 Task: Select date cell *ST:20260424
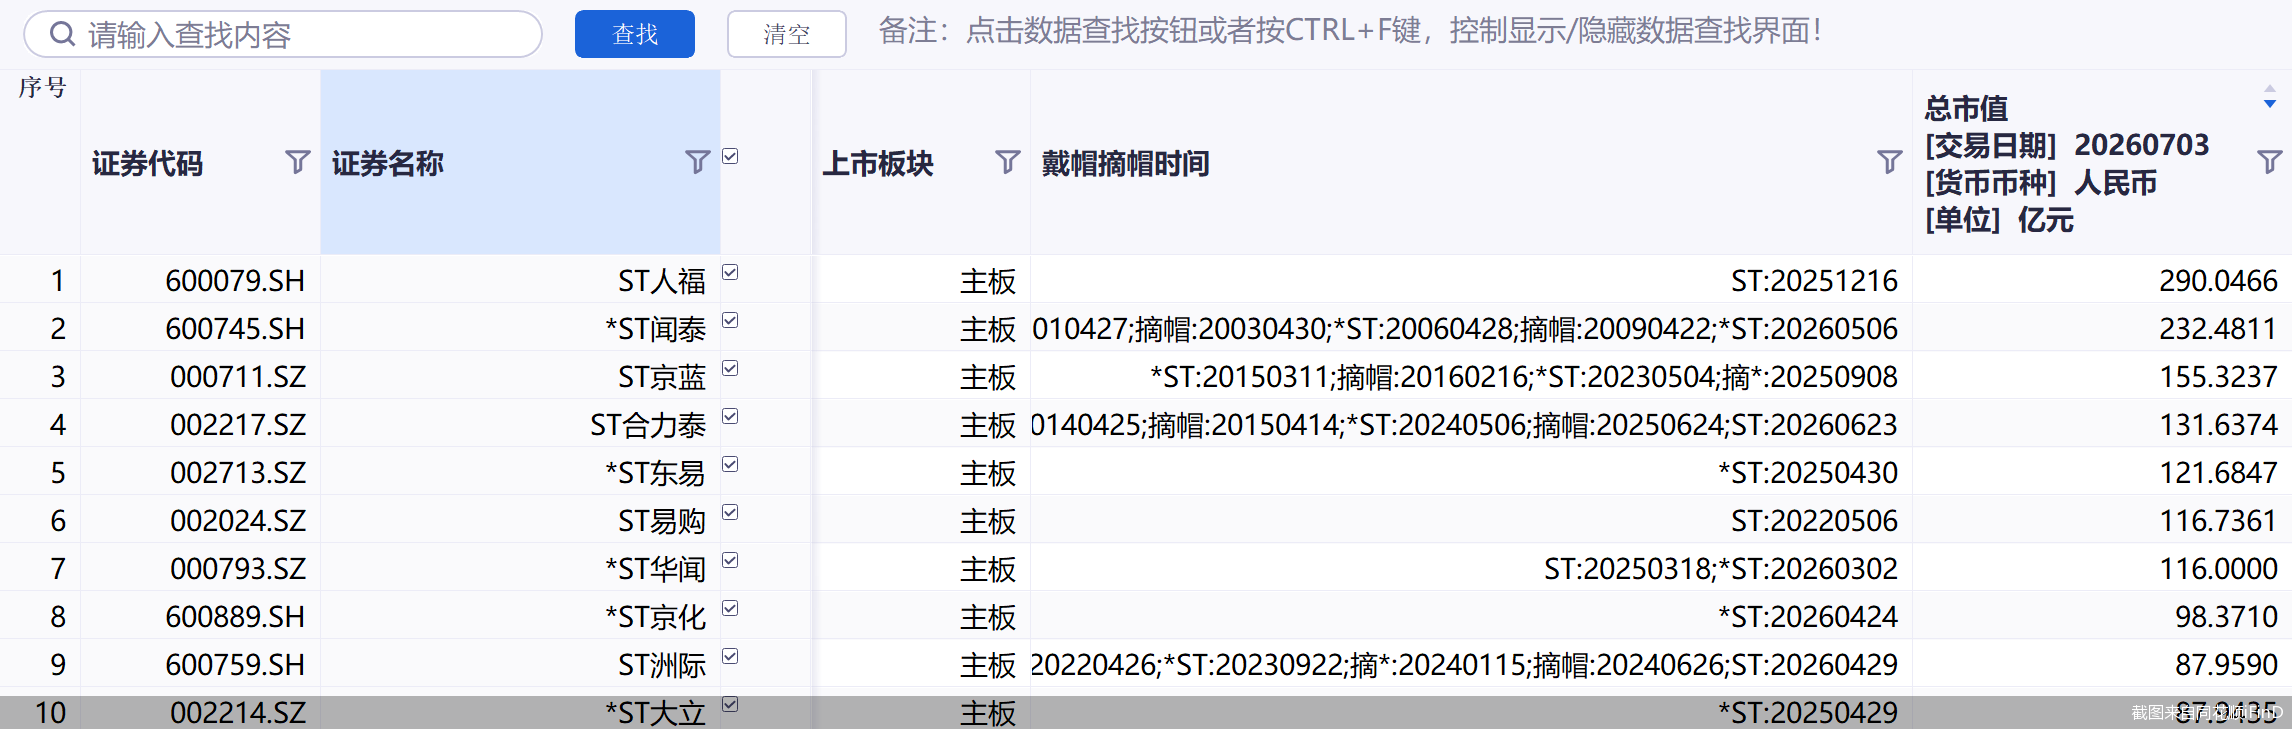click(x=1471, y=616)
